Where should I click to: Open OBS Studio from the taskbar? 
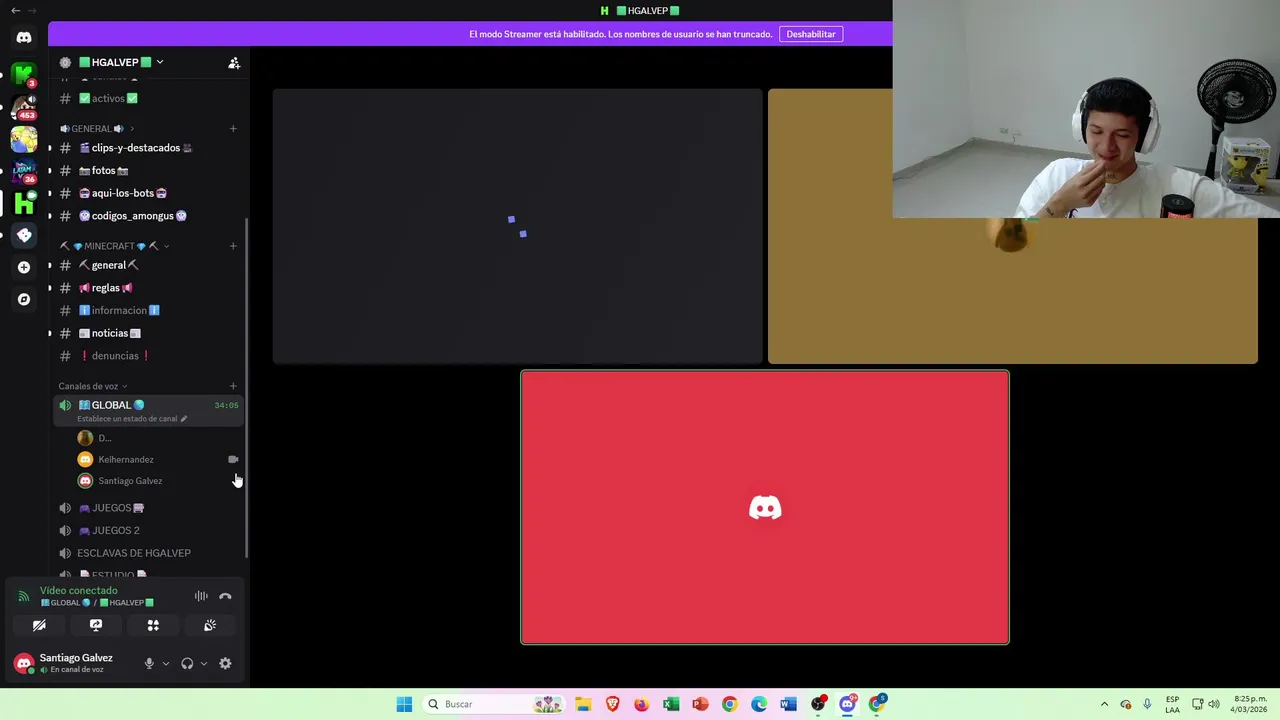tap(818, 704)
